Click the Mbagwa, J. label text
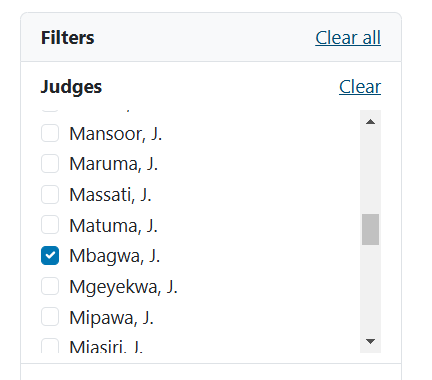Screen dimensions: 432x380 (x=115, y=256)
